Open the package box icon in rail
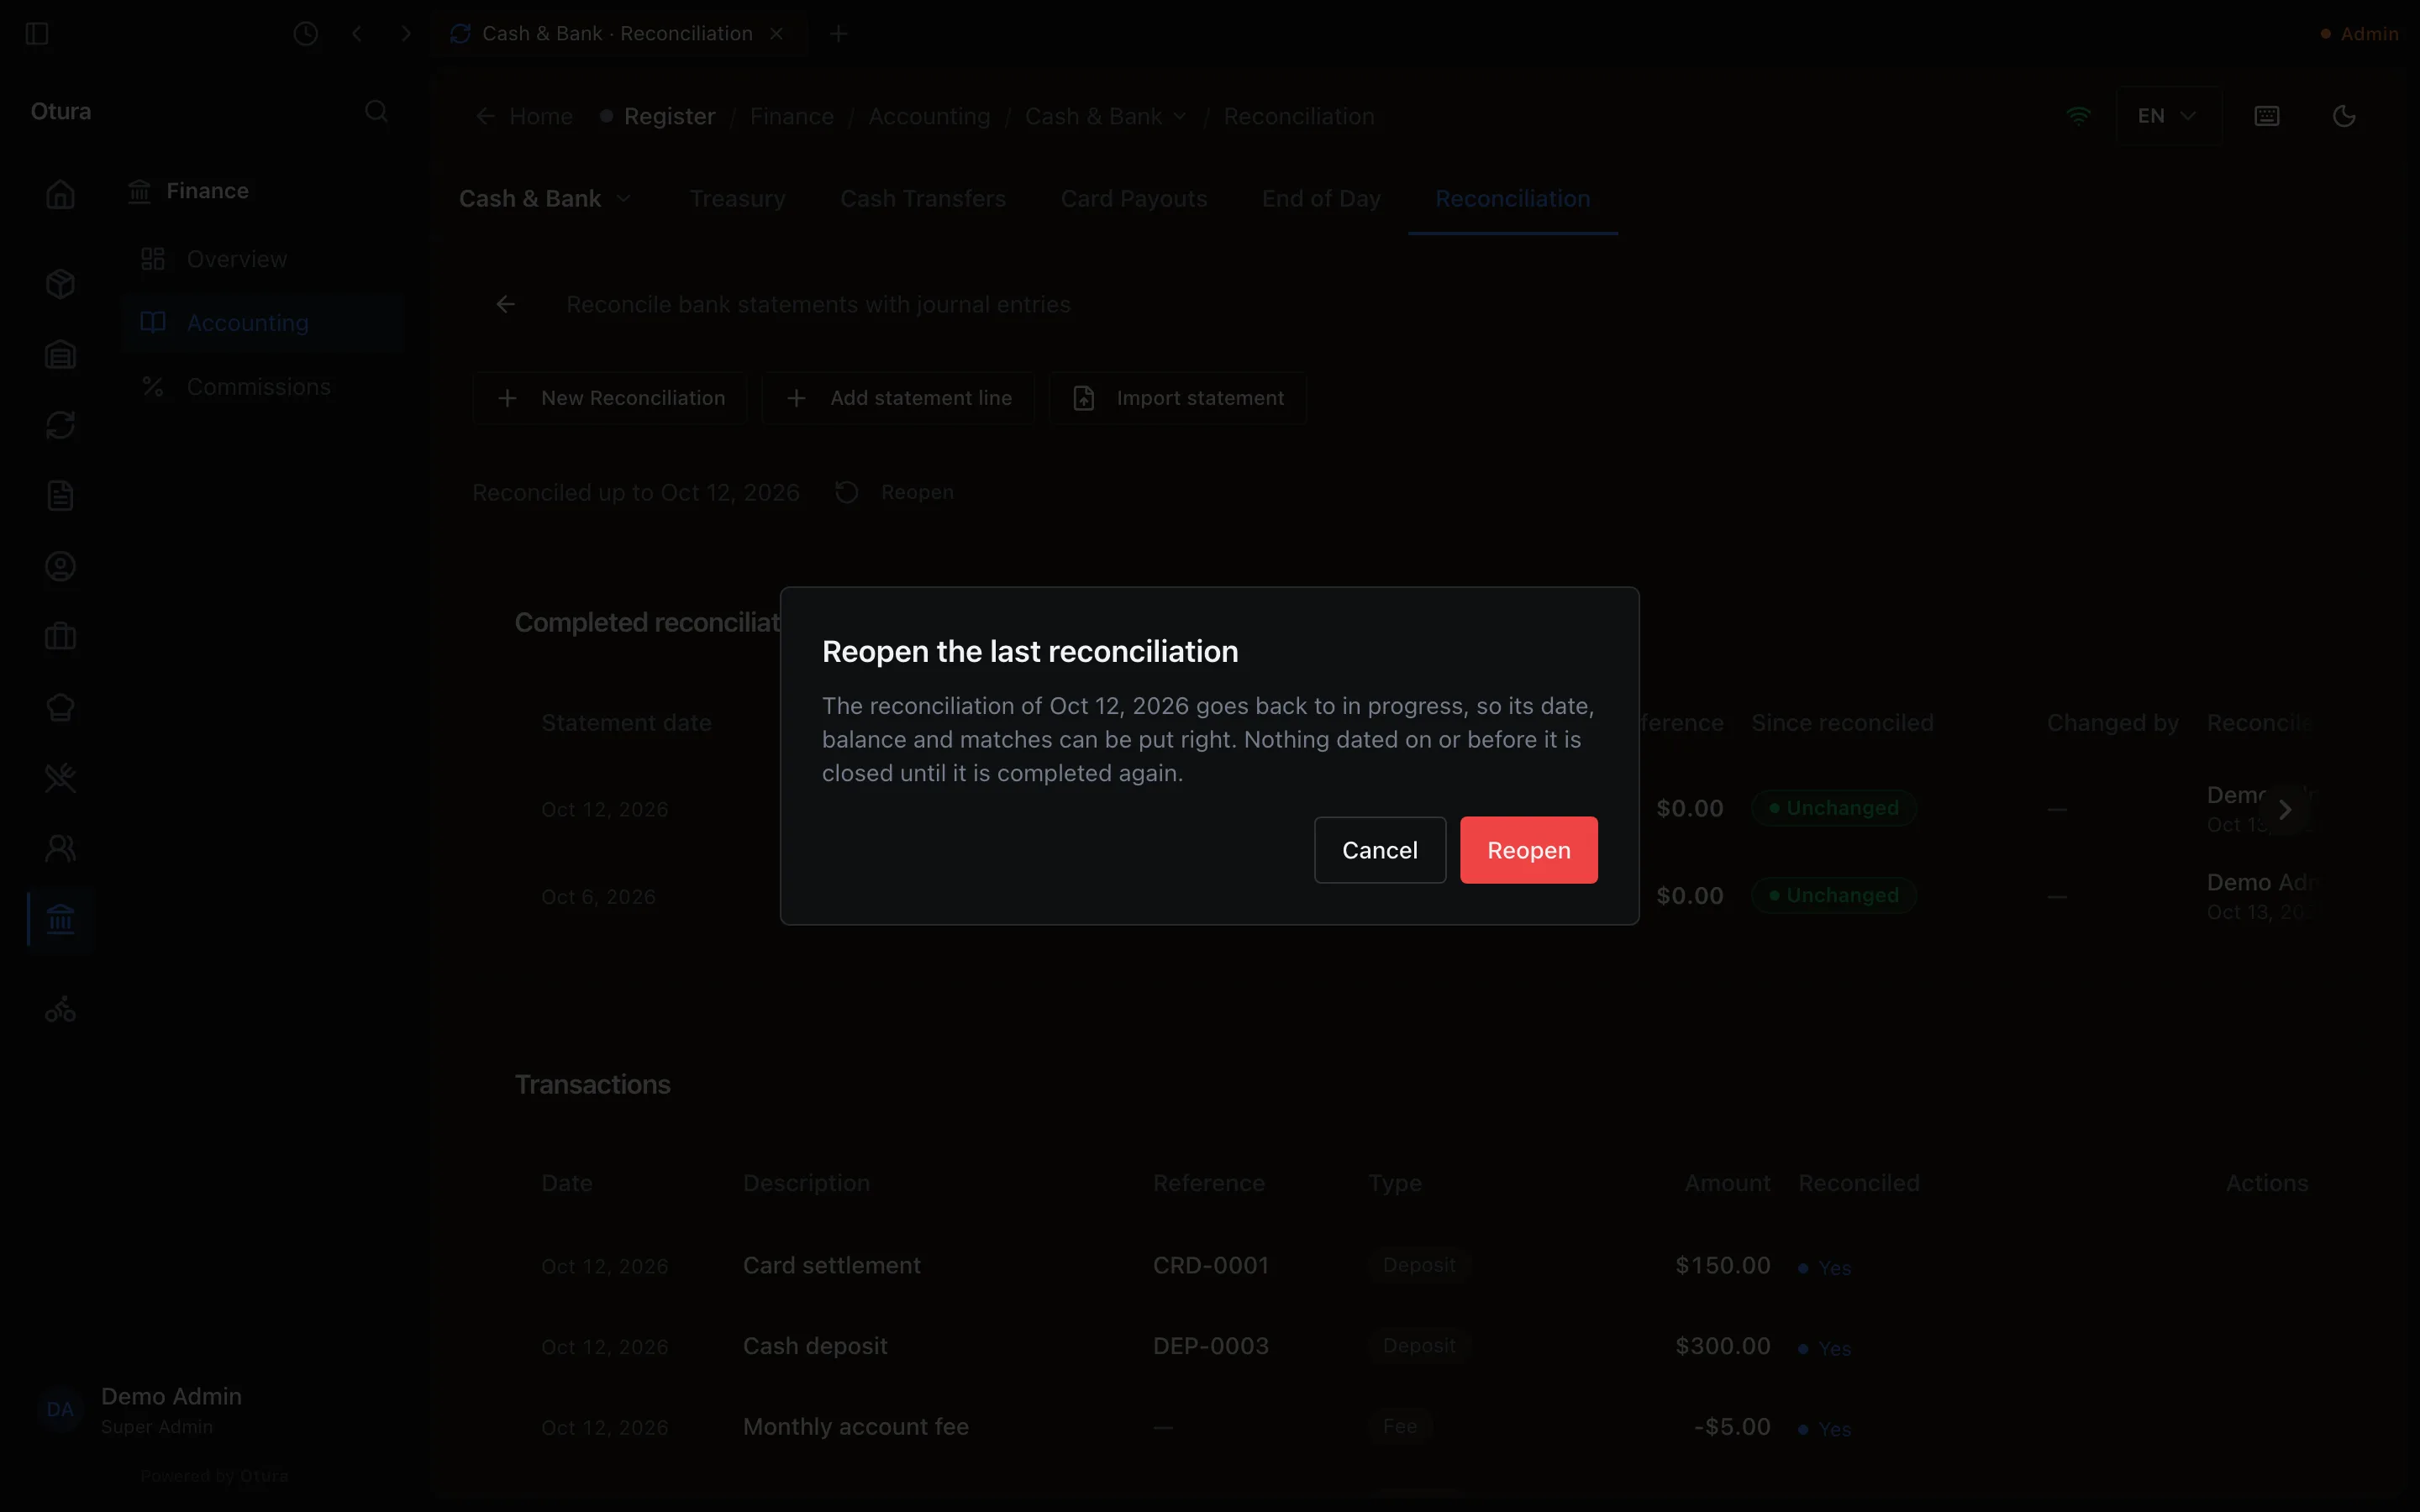 tap(60, 284)
